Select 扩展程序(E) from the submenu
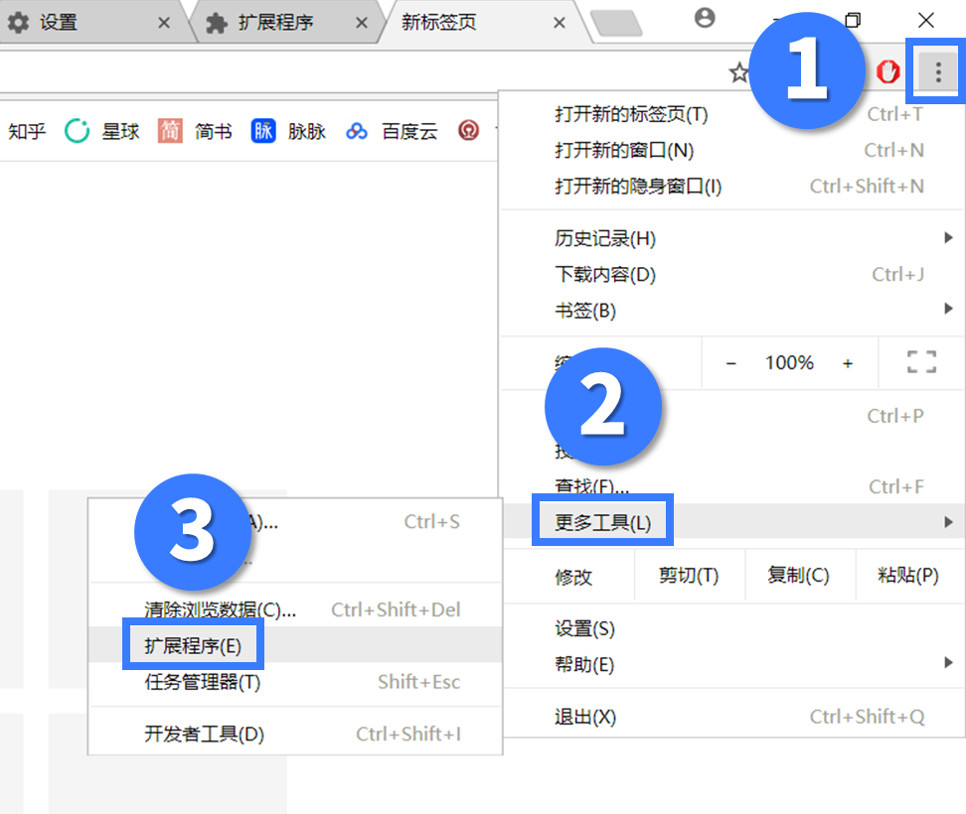Viewport: 966px width, 814px height. tap(192, 644)
